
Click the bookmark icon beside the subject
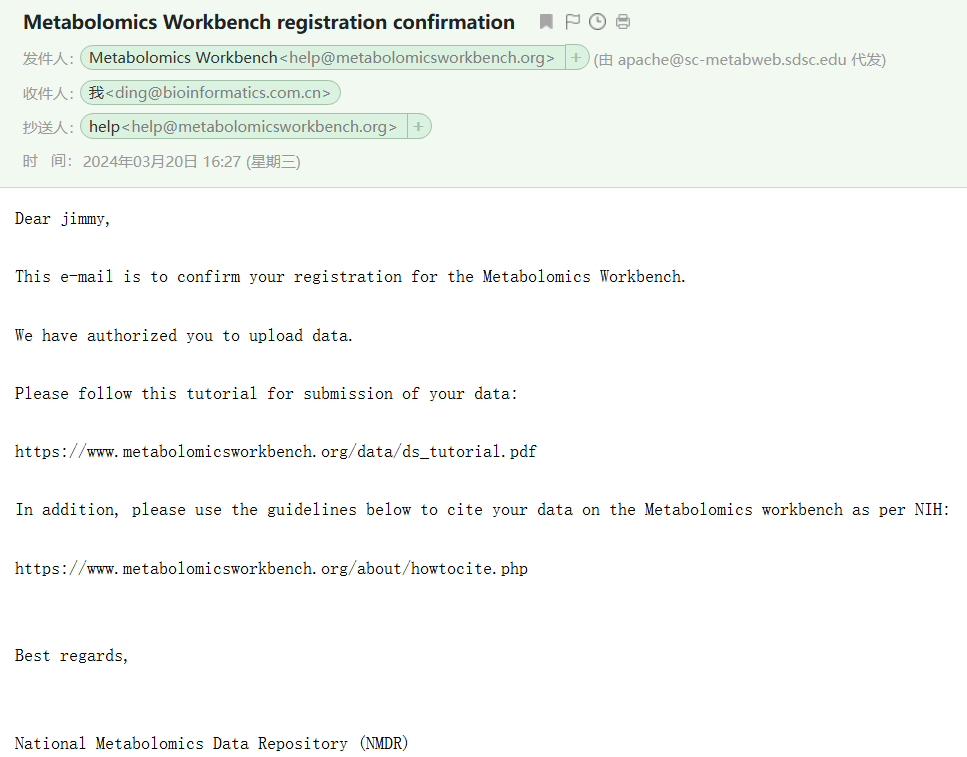546,22
